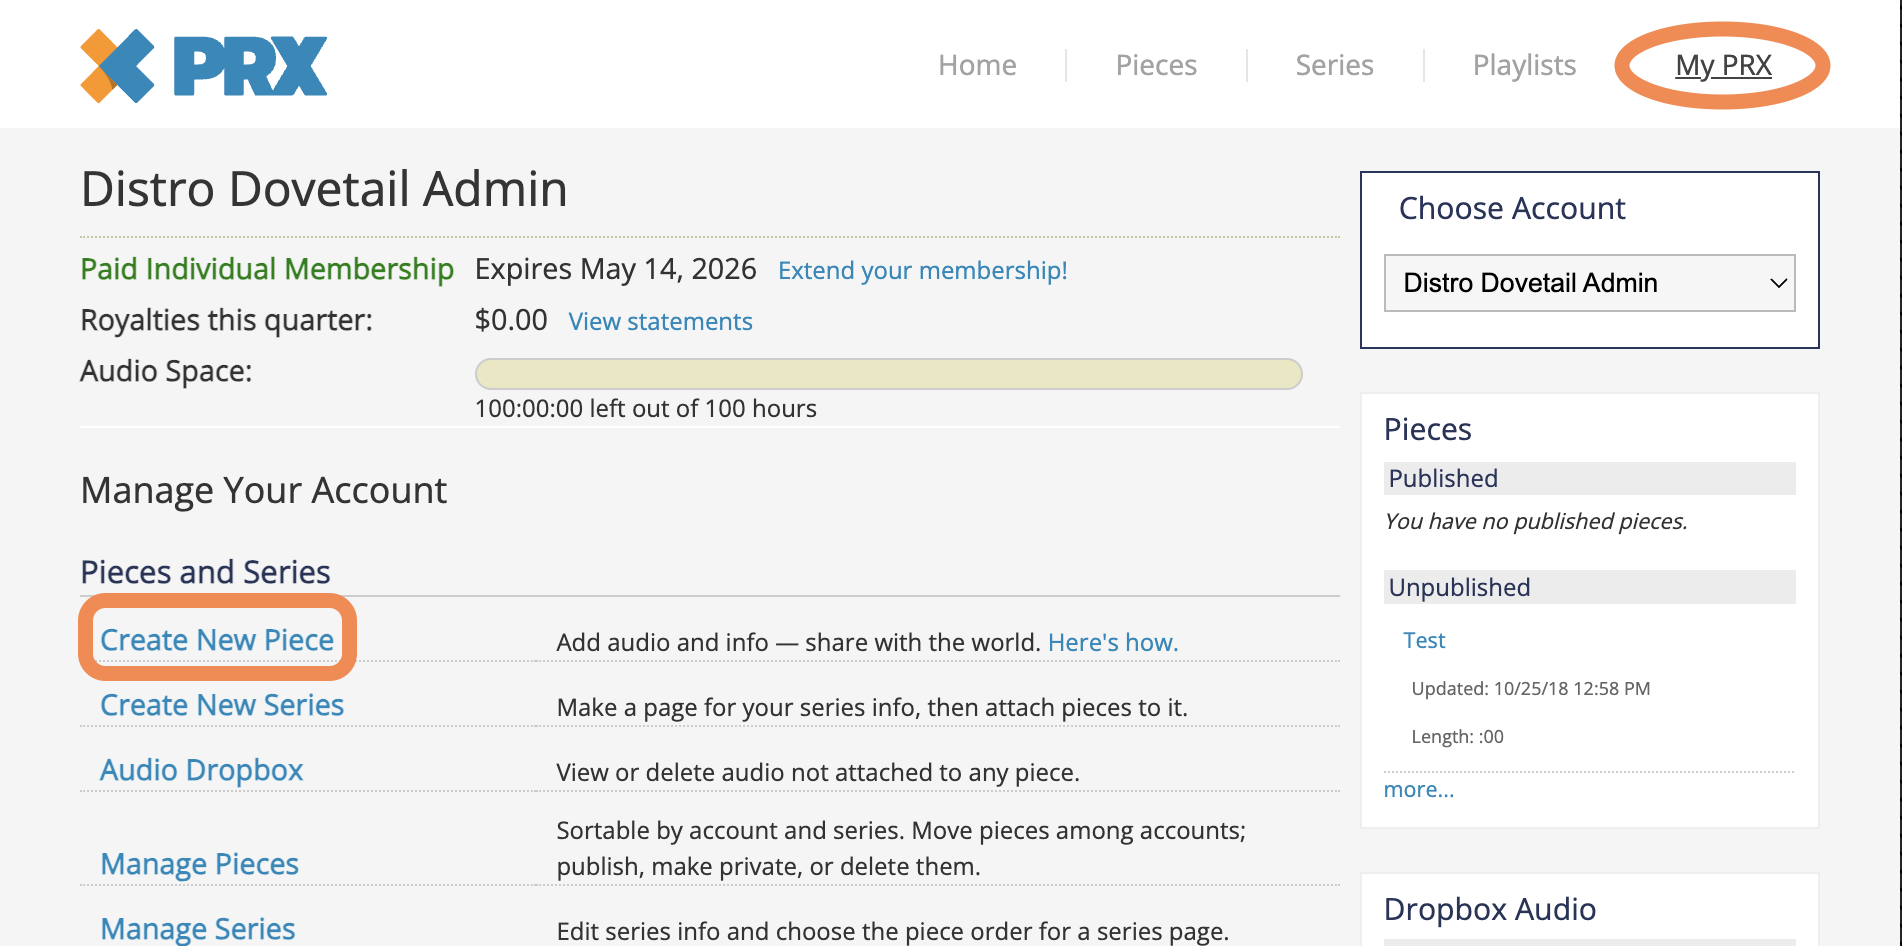Viewport: 1902px width, 946px height.
Task: Click the Create New Piece link
Action: pyautogui.click(x=217, y=640)
